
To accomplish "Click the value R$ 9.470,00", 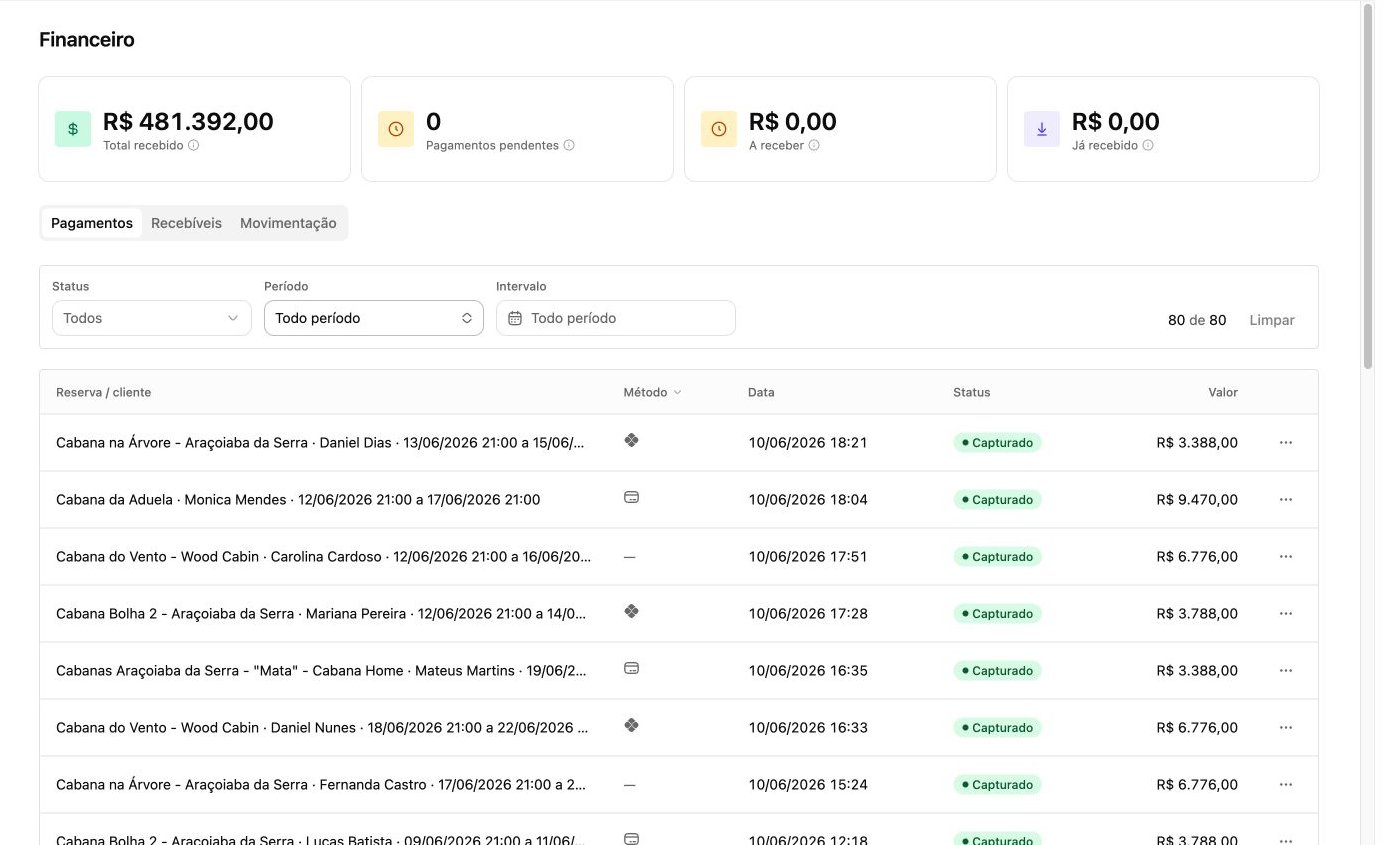I will 1197,499.
